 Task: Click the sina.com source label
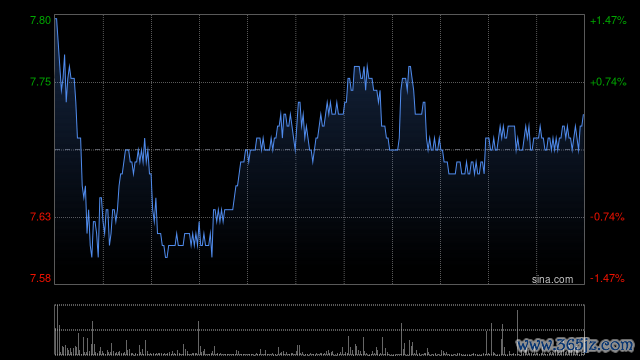pyautogui.click(x=552, y=280)
